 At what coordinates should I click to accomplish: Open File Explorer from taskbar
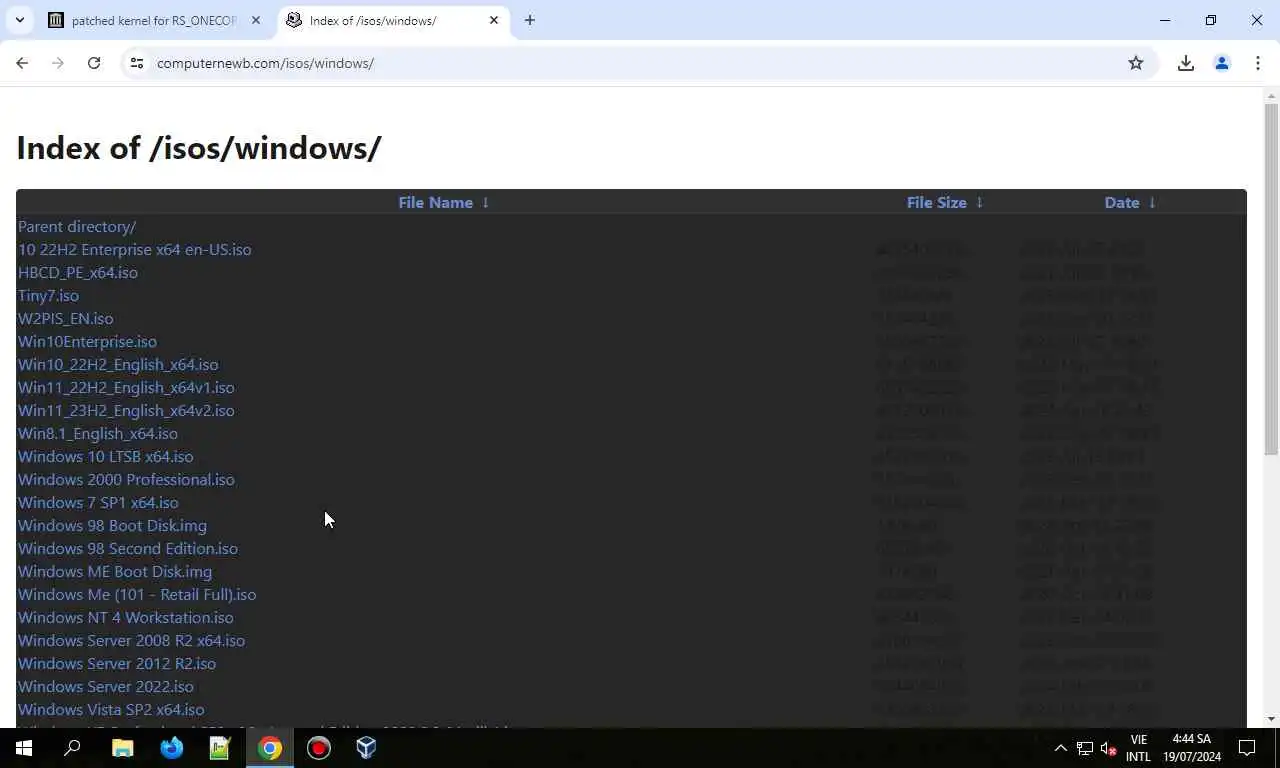122,748
